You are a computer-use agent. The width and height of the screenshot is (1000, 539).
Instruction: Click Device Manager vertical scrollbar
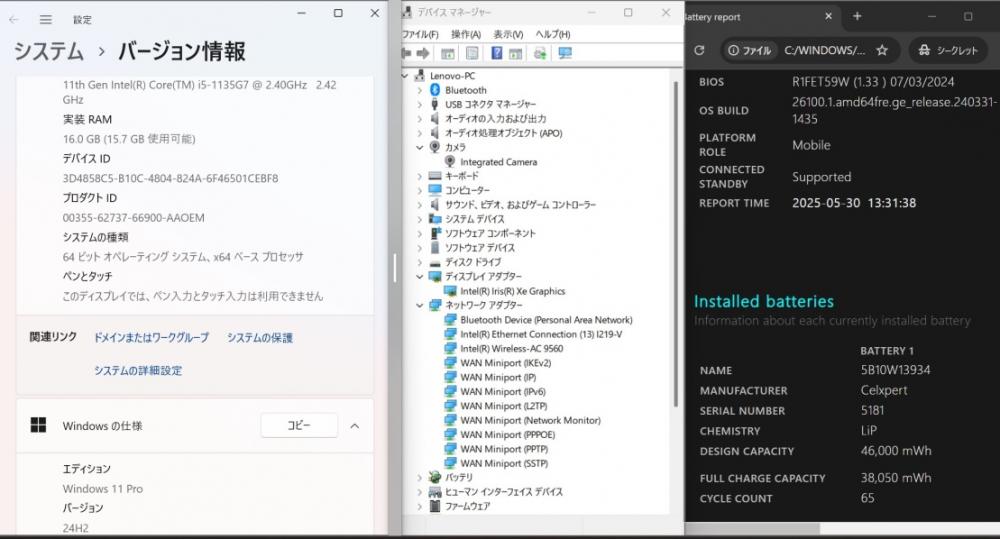(x=675, y=242)
